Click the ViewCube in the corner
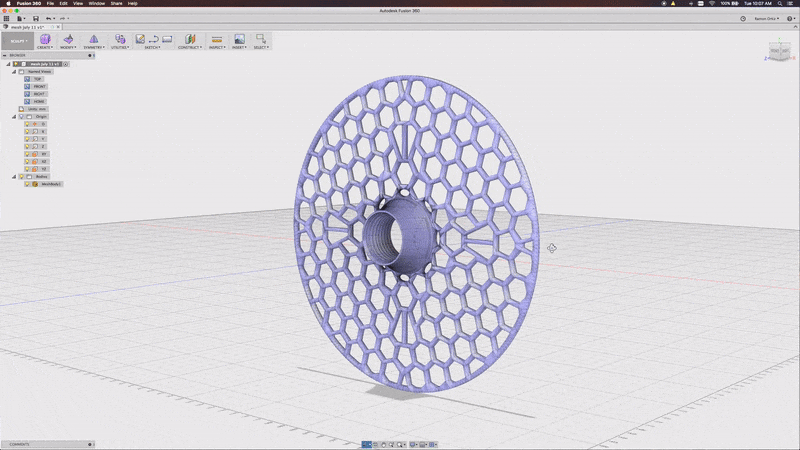The image size is (800, 450). pyautogui.click(x=780, y=51)
